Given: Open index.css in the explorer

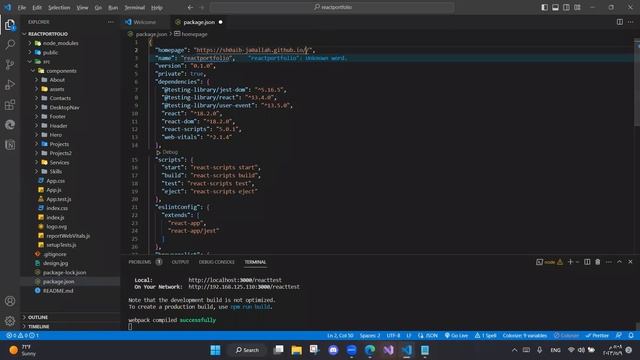Looking at the screenshot, I should [x=57, y=209].
